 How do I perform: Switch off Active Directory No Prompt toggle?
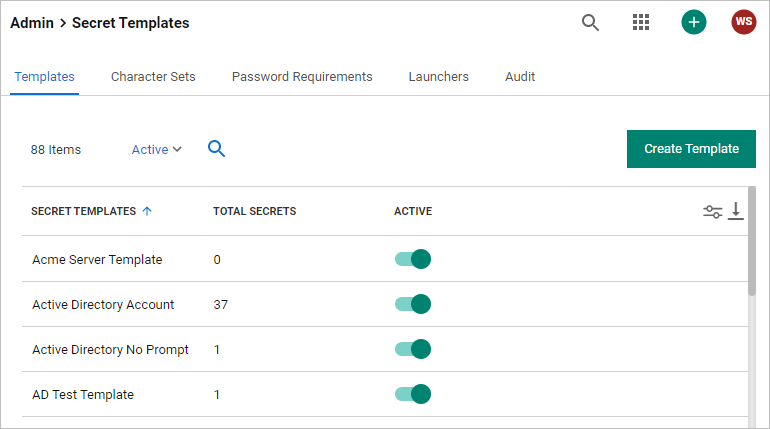point(412,349)
